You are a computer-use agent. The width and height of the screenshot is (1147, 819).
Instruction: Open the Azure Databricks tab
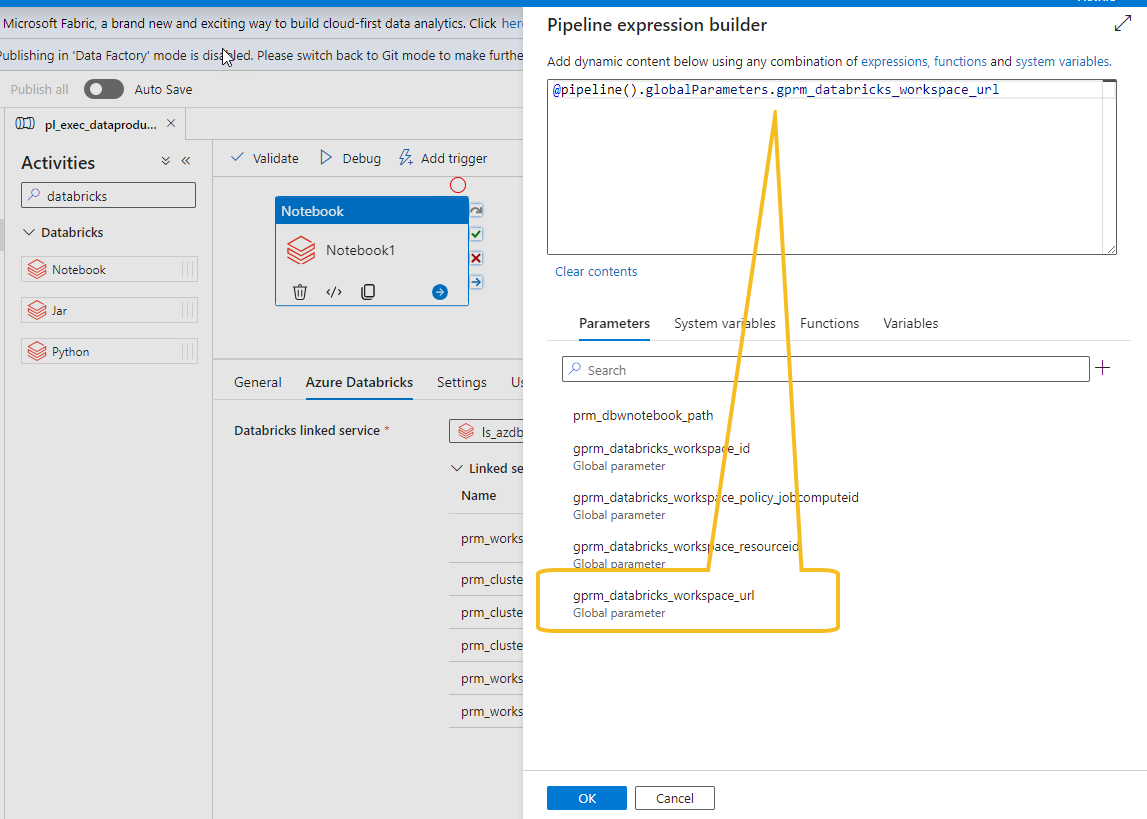(x=359, y=382)
